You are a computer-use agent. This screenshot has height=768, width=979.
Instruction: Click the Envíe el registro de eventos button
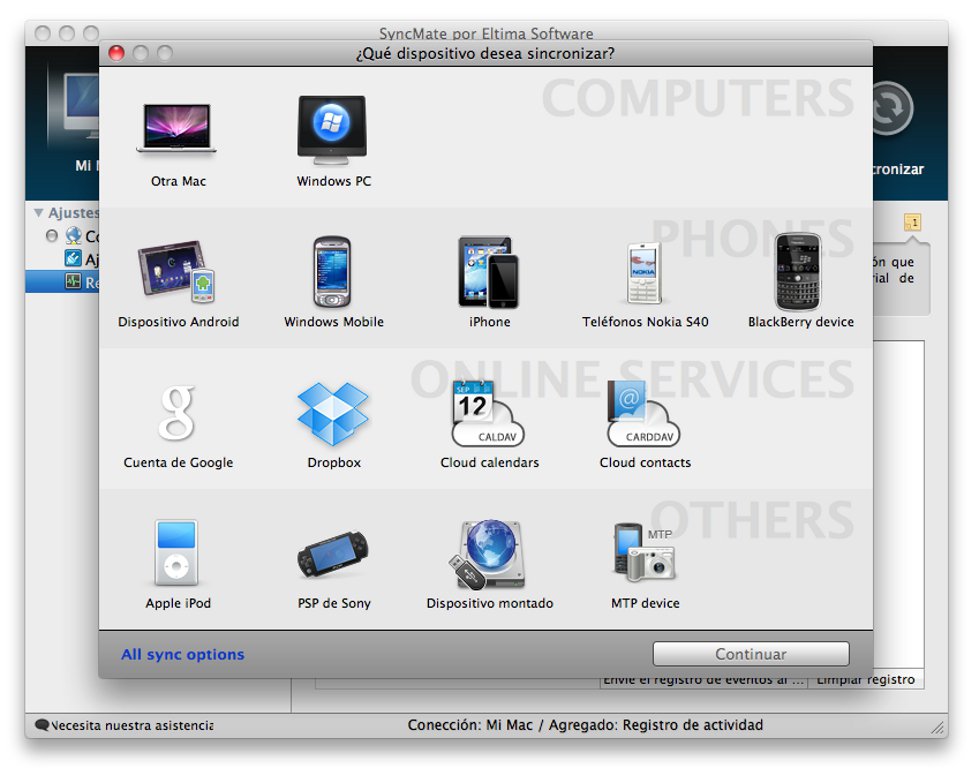(704, 681)
